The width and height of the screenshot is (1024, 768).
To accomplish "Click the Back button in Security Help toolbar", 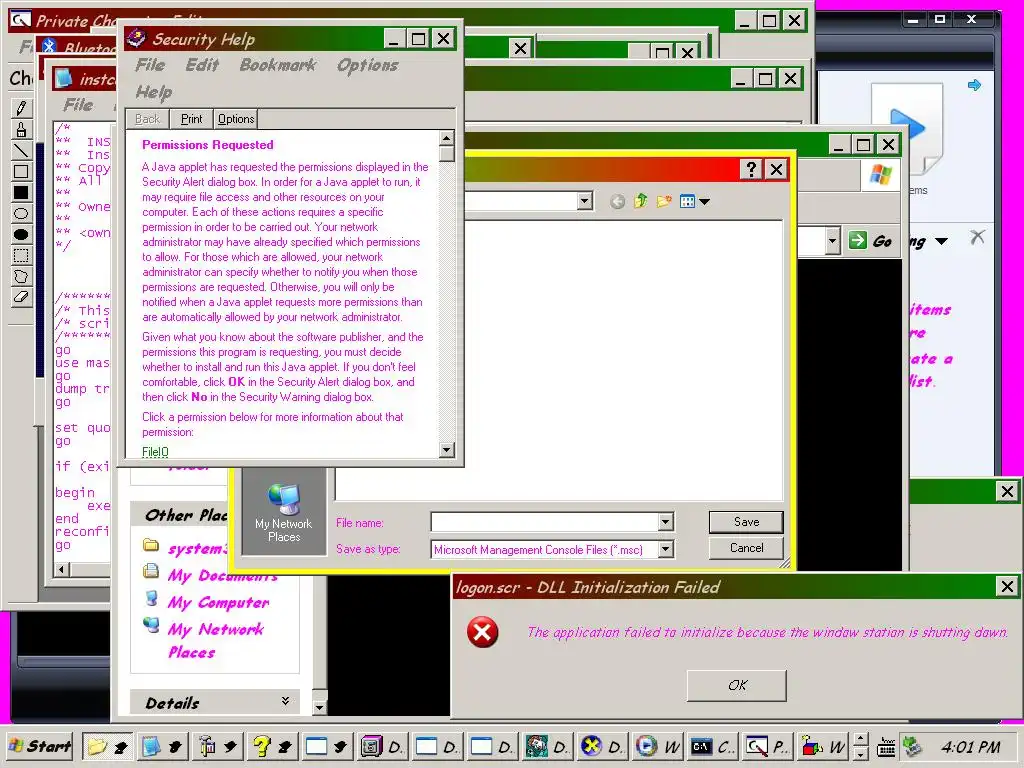I will 148,119.
